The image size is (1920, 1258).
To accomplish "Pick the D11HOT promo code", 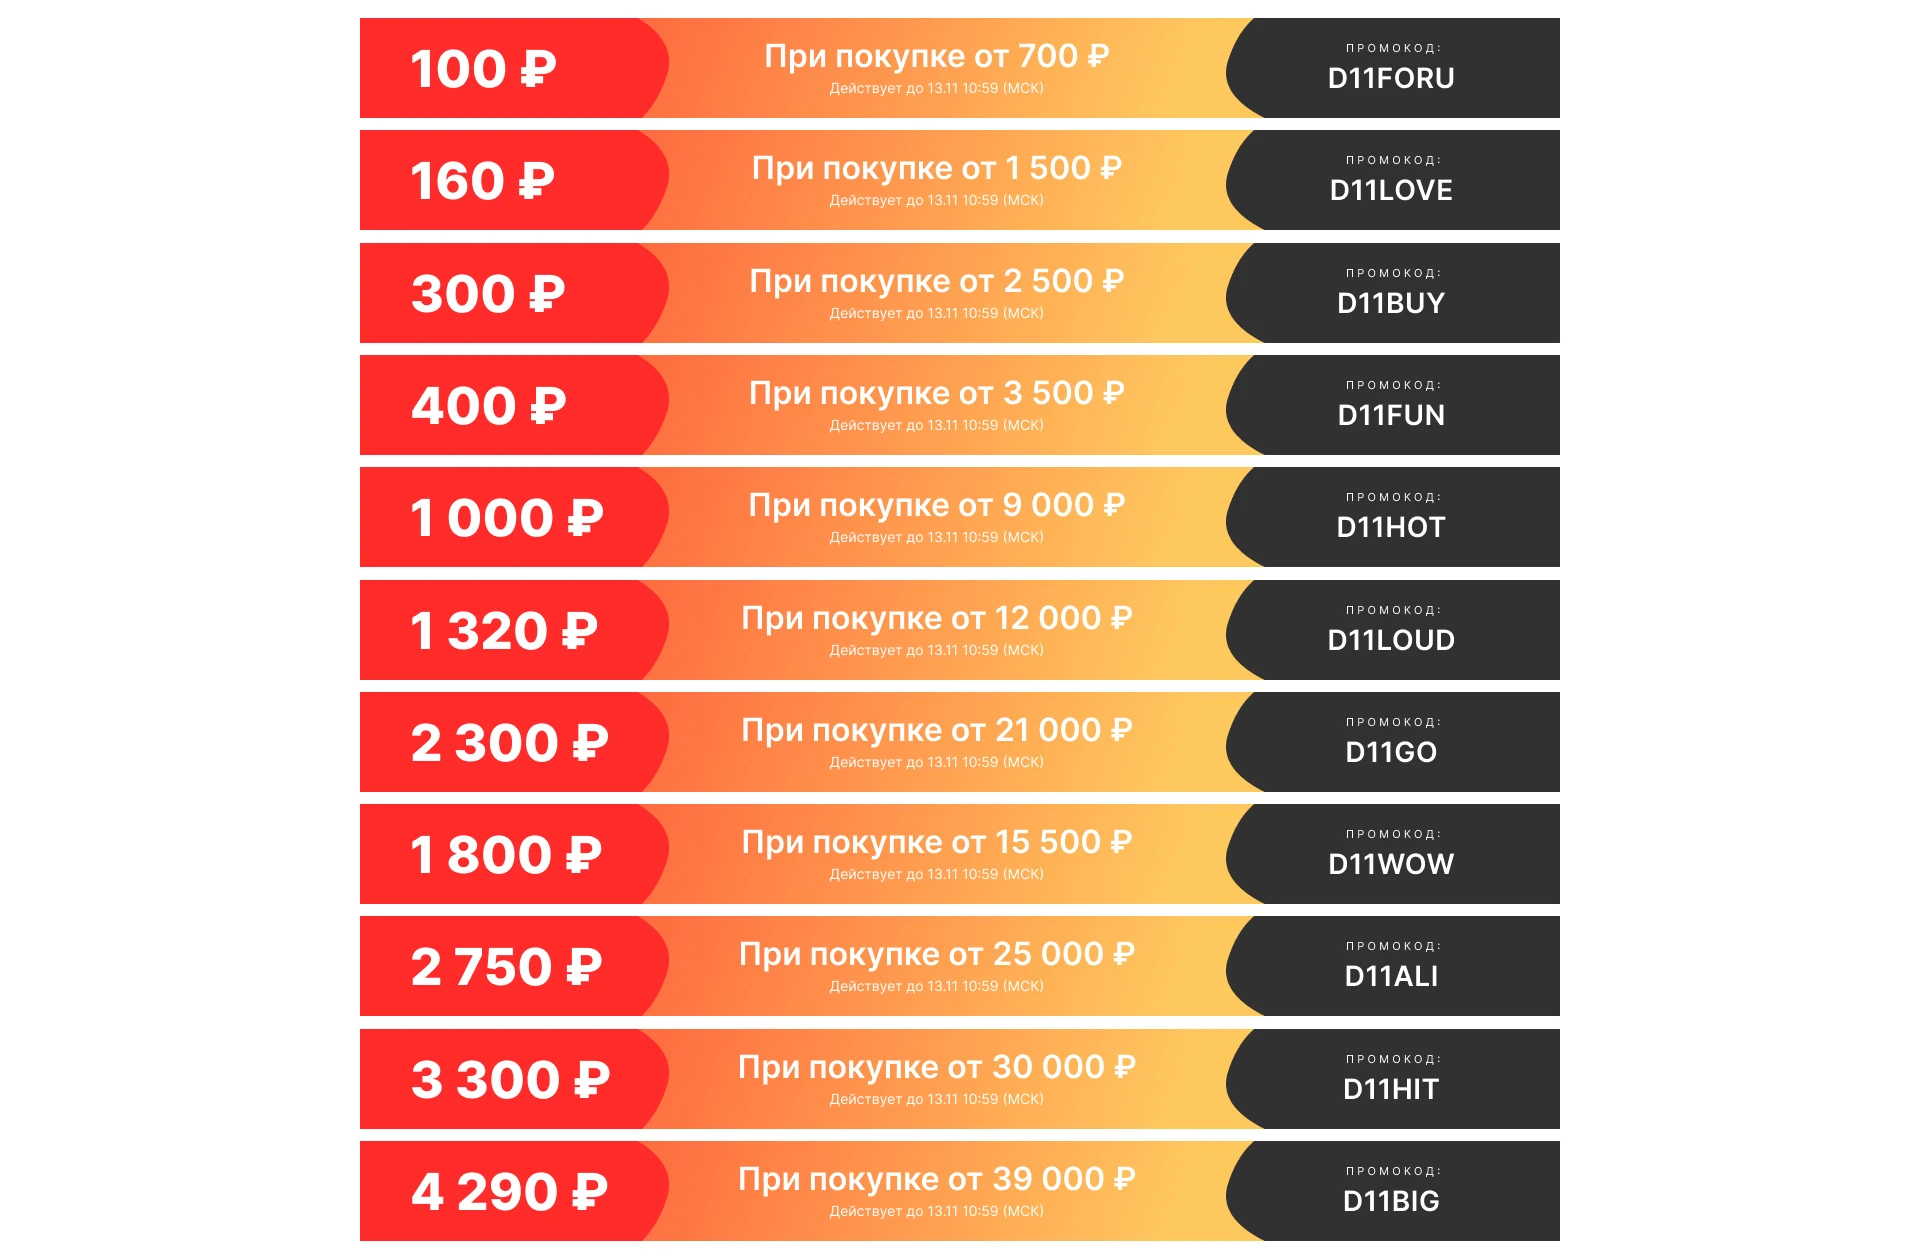I will point(1391,527).
